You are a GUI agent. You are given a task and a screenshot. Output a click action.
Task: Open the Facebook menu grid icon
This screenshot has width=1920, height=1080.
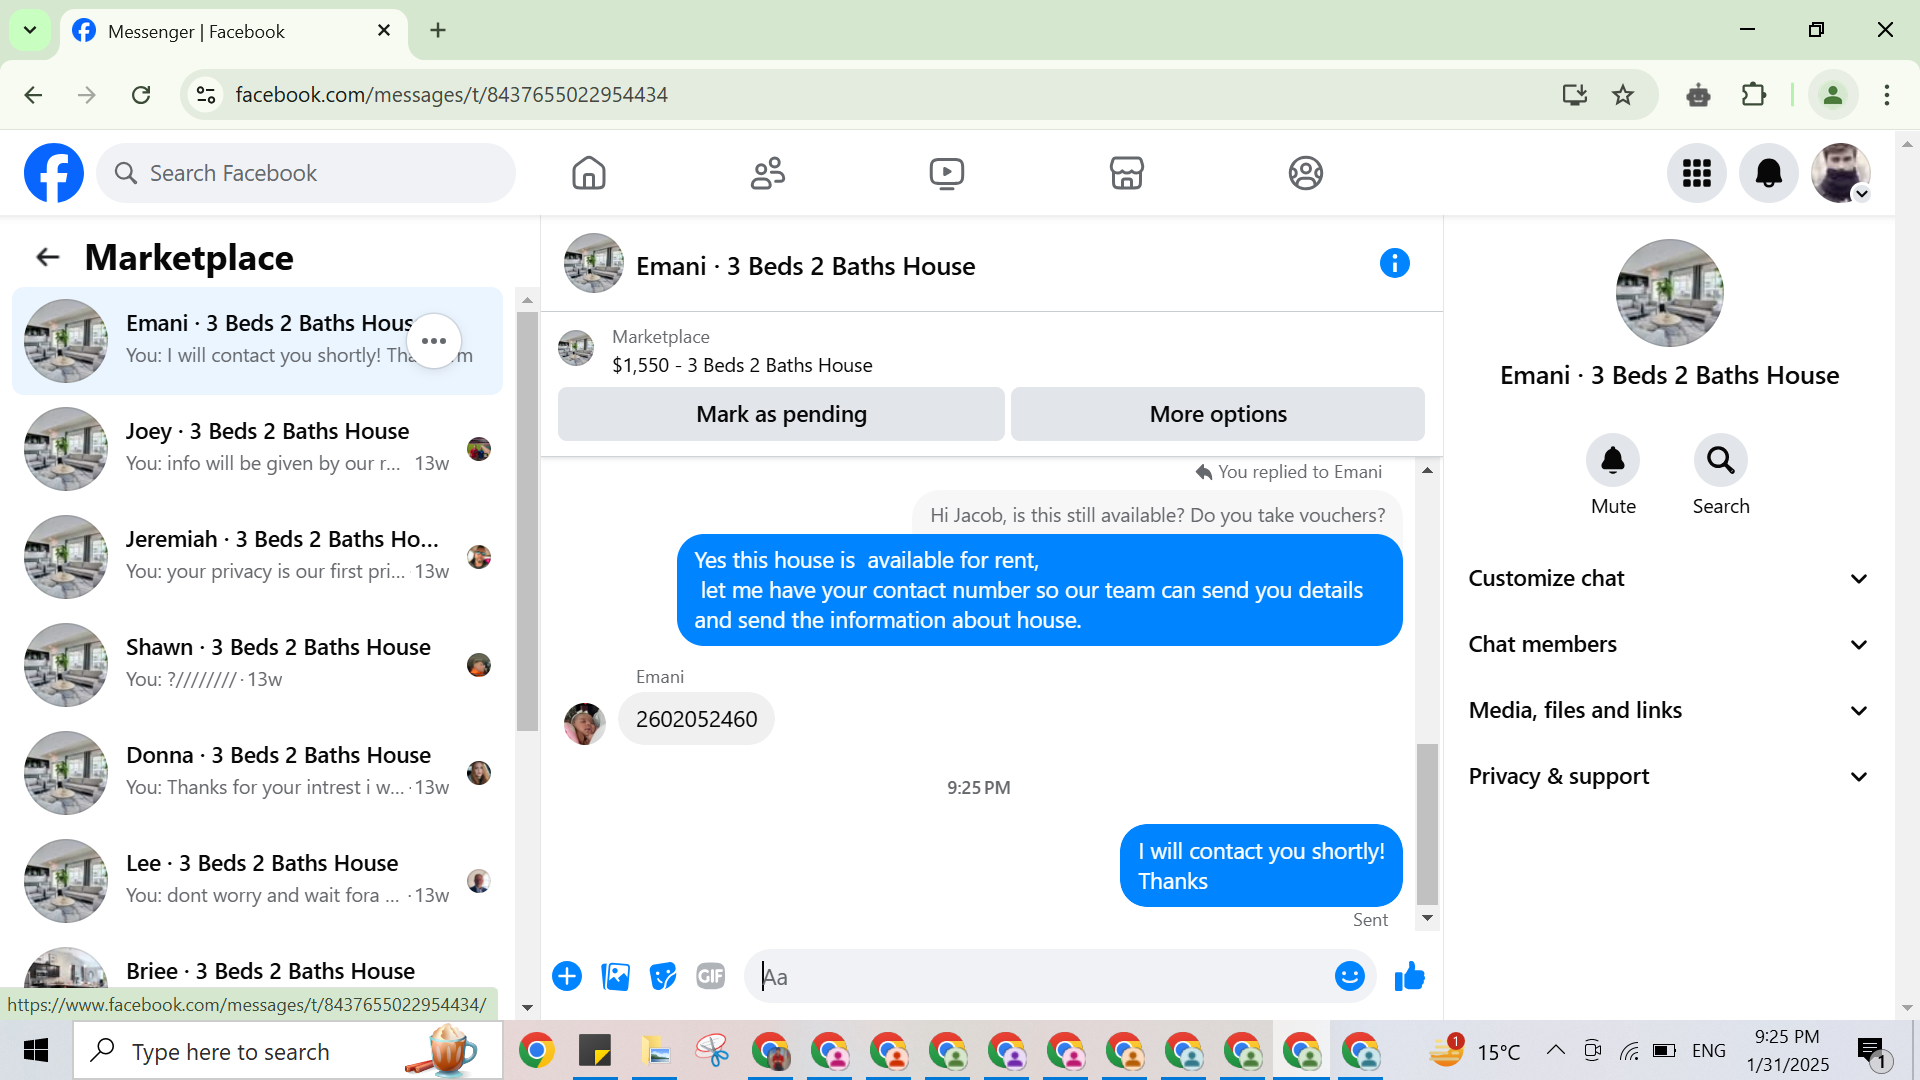pyautogui.click(x=1697, y=173)
